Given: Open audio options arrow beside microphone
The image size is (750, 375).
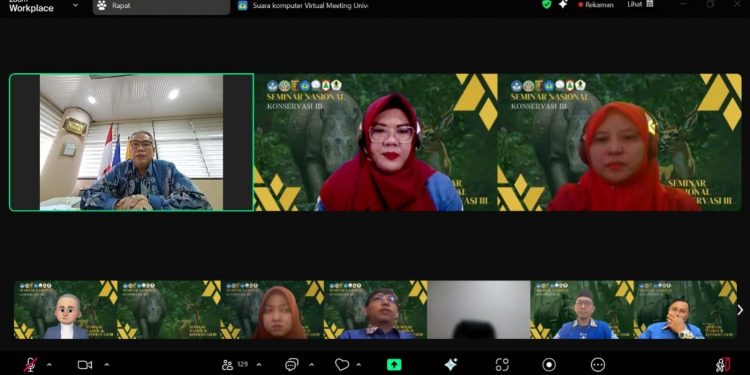Looking at the screenshot, I should [49, 365].
